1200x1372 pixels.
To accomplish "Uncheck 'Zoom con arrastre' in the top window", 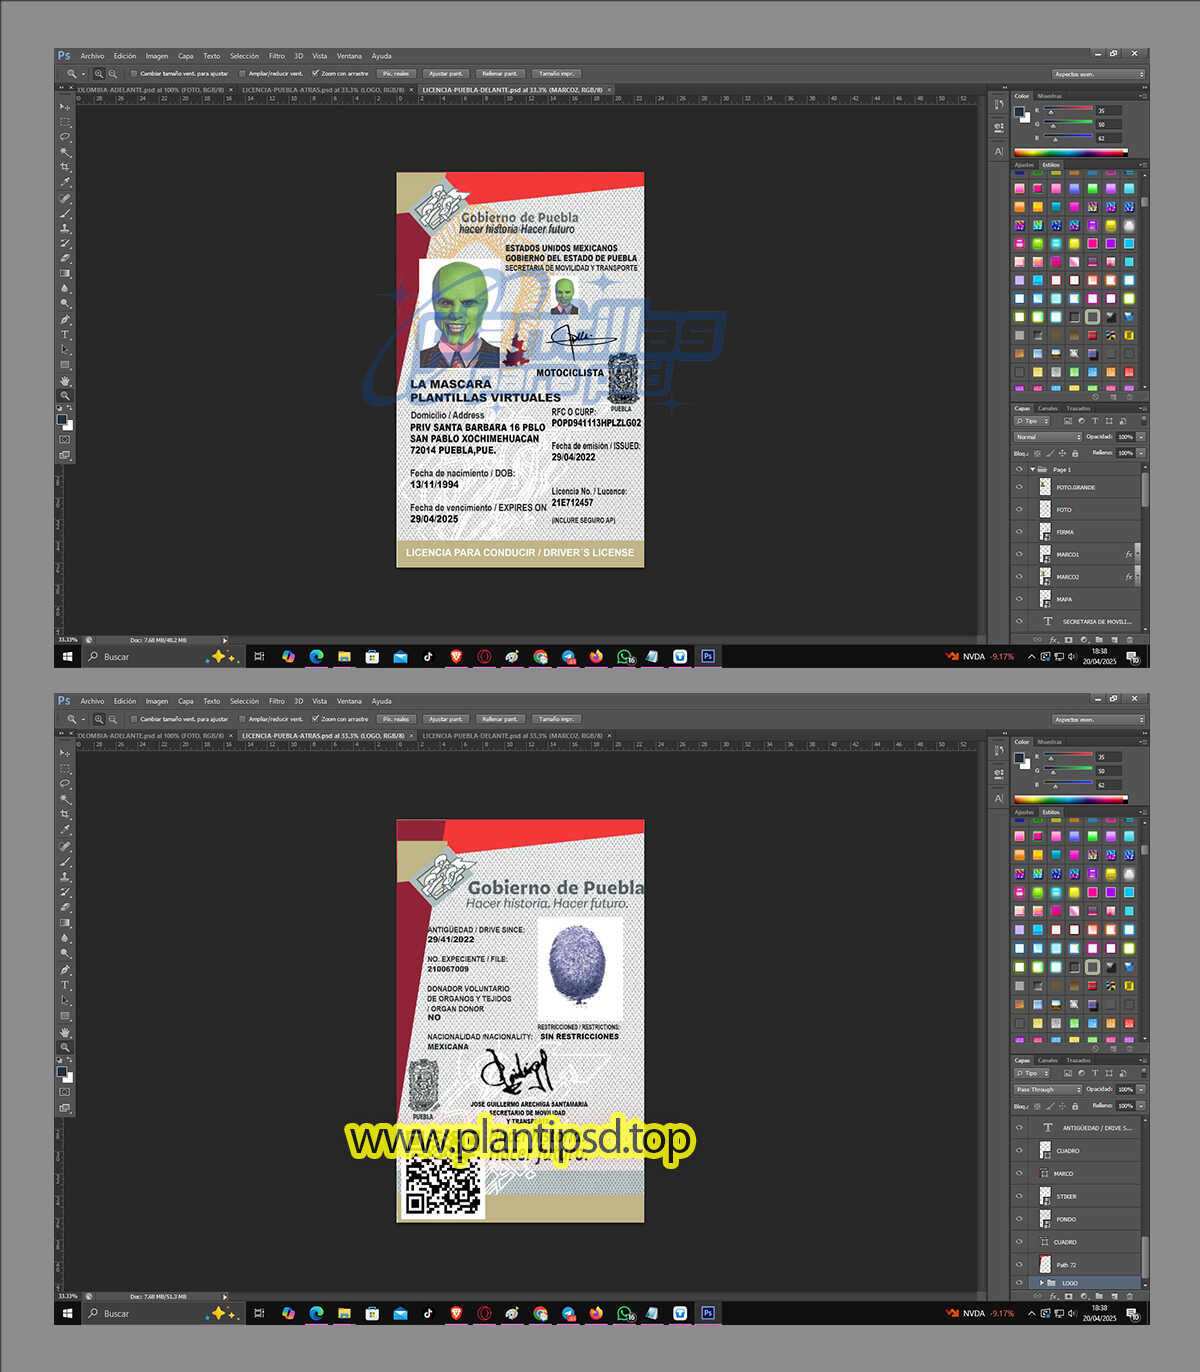I will (x=315, y=73).
